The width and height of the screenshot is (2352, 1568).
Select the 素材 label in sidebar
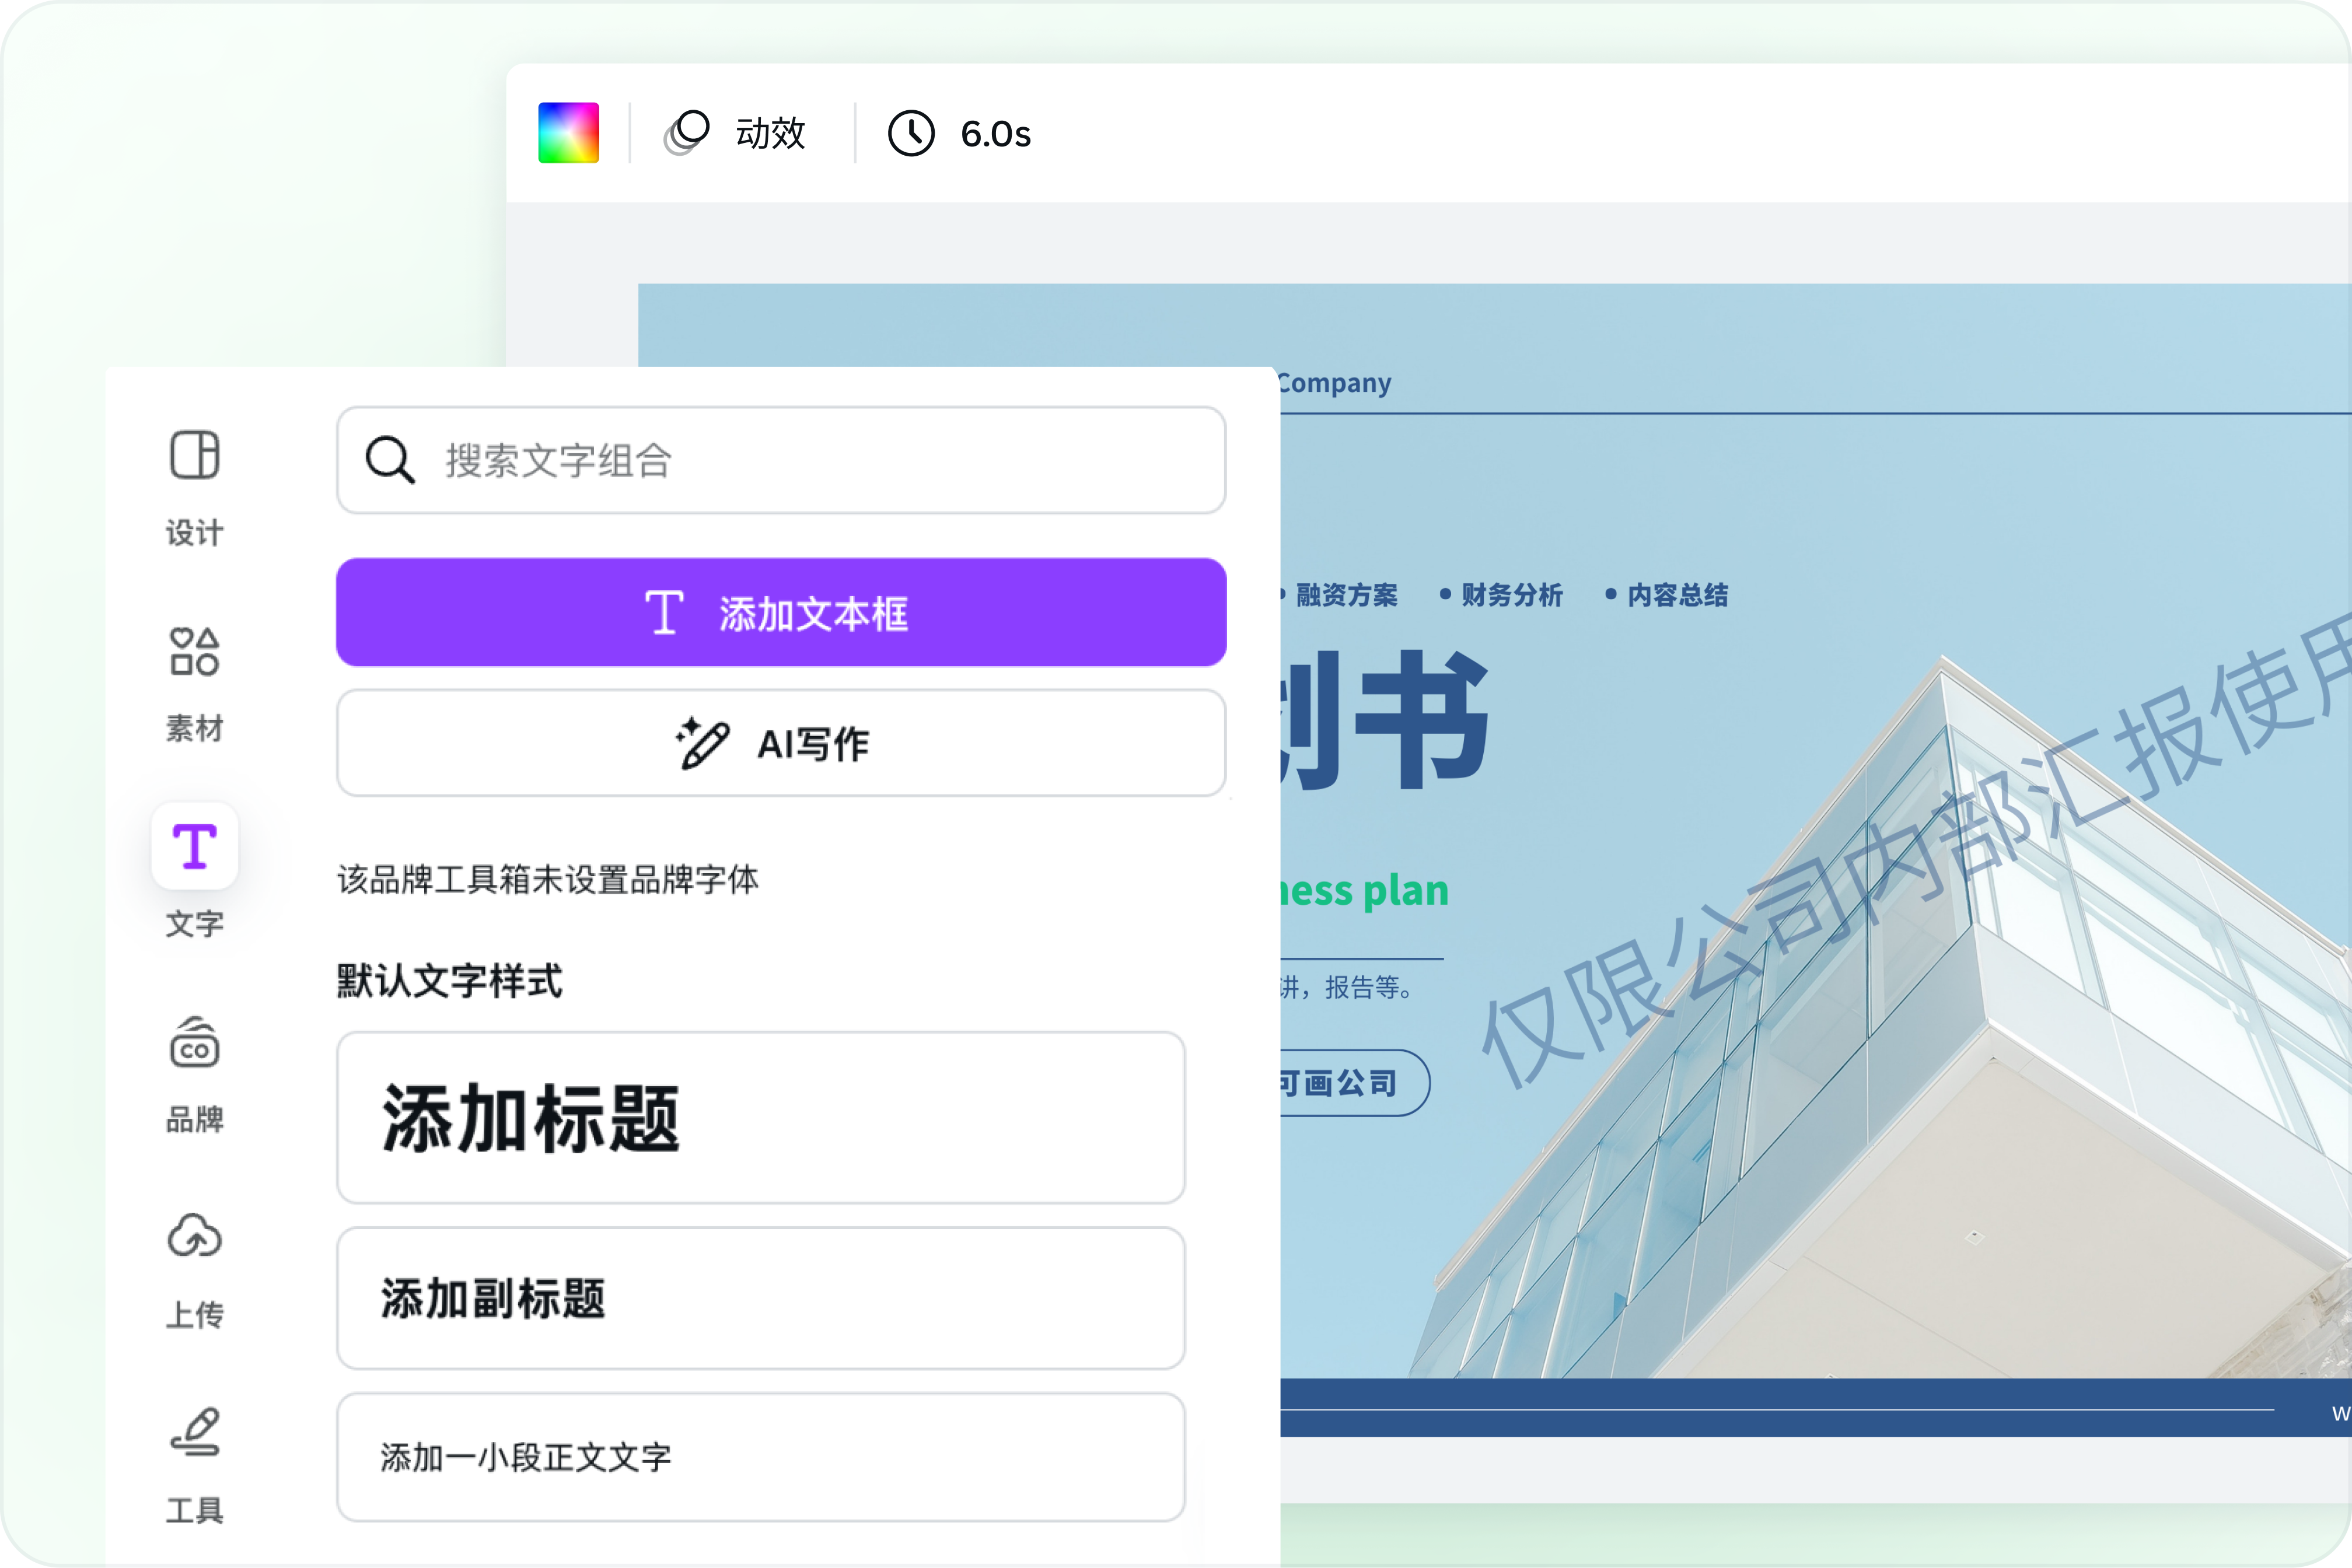point(195,728)
